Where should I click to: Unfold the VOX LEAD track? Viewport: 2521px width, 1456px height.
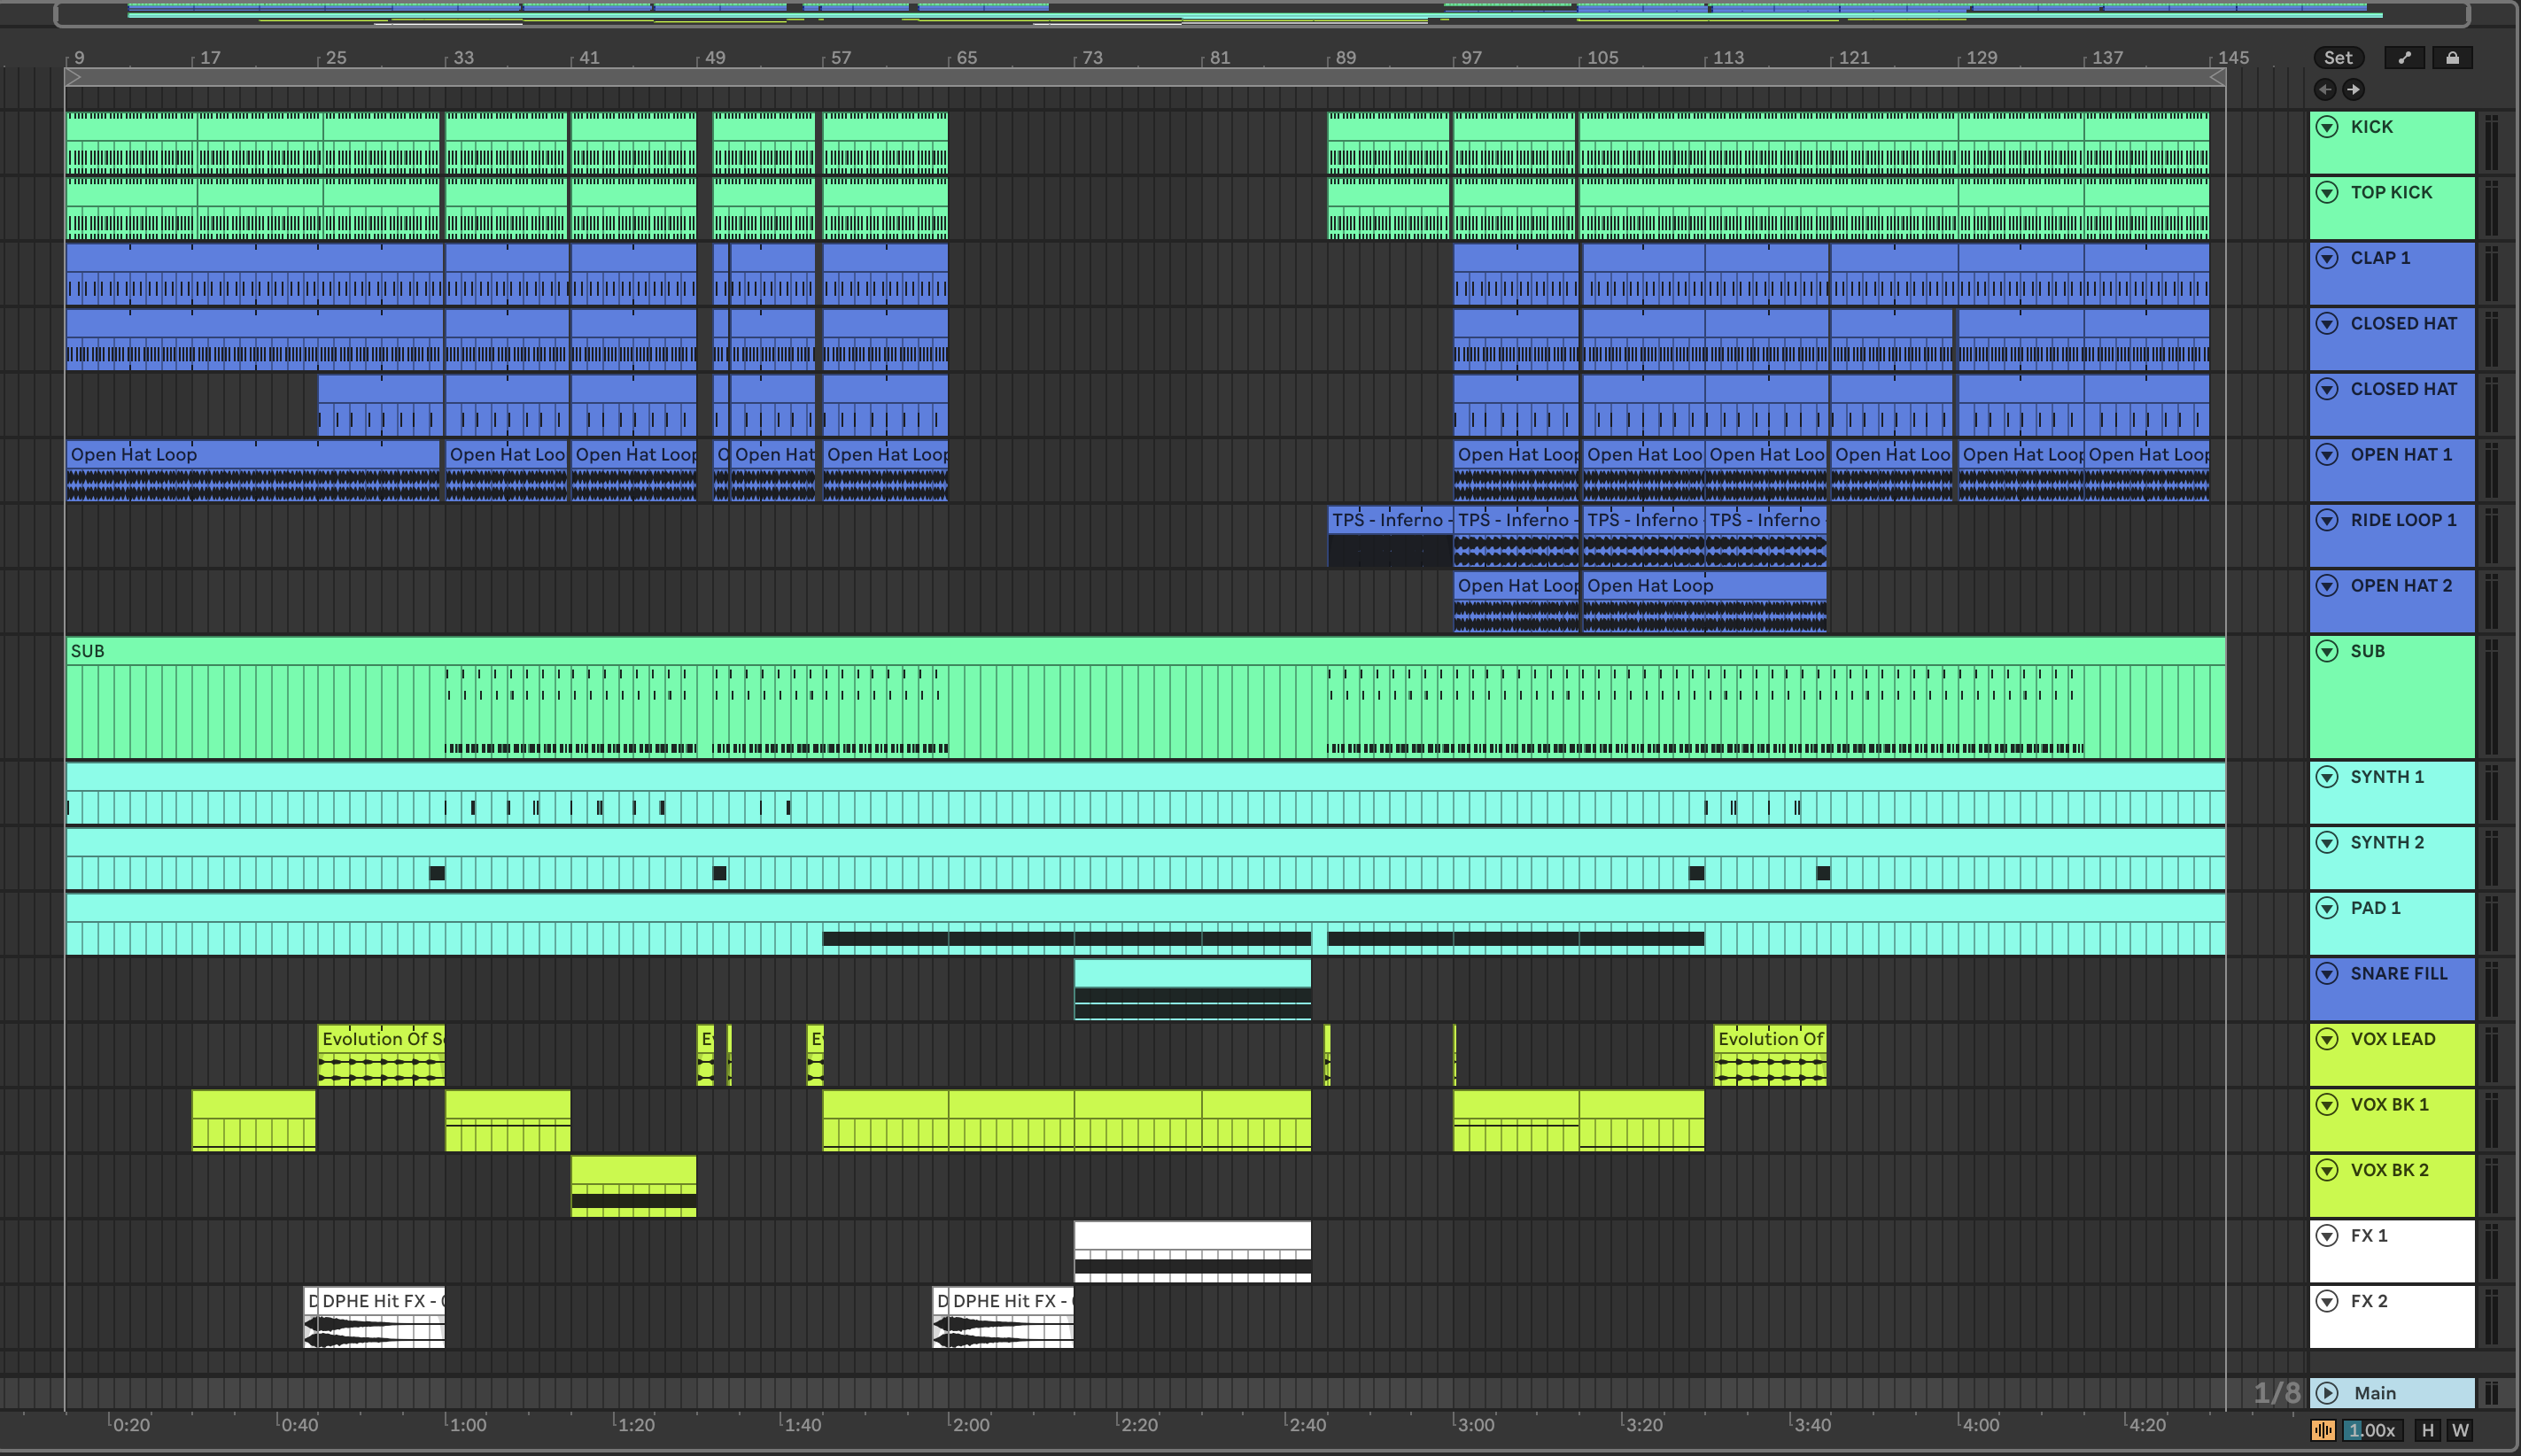pos(2327,1039)
